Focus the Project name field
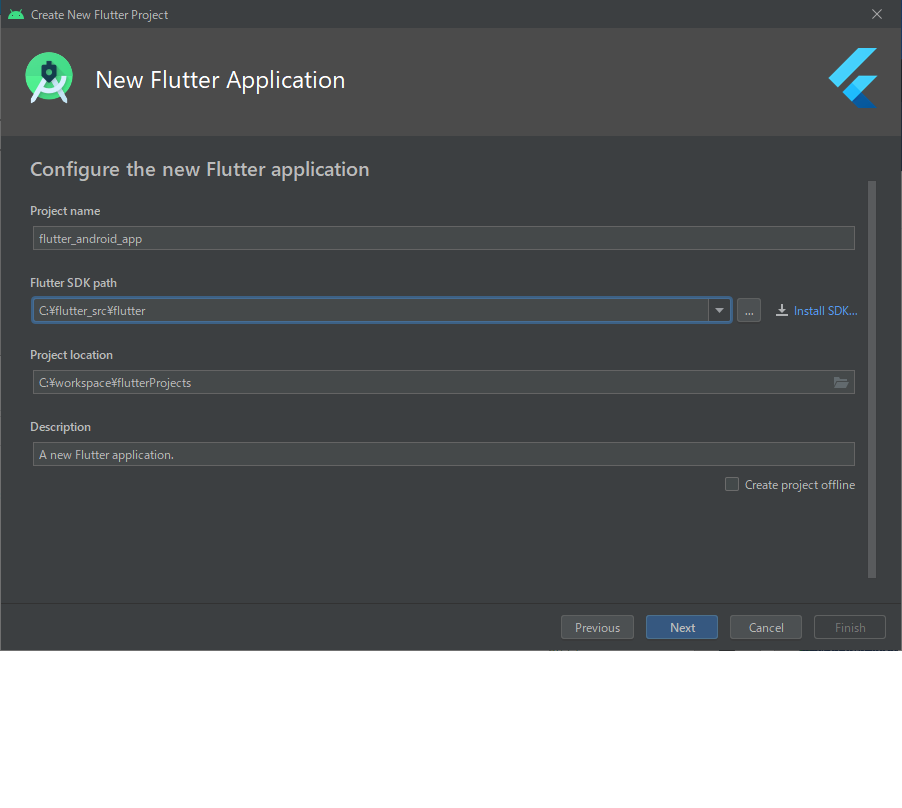Screen dimensions: 902x808 pyautogui.click(x=444, y=238)
